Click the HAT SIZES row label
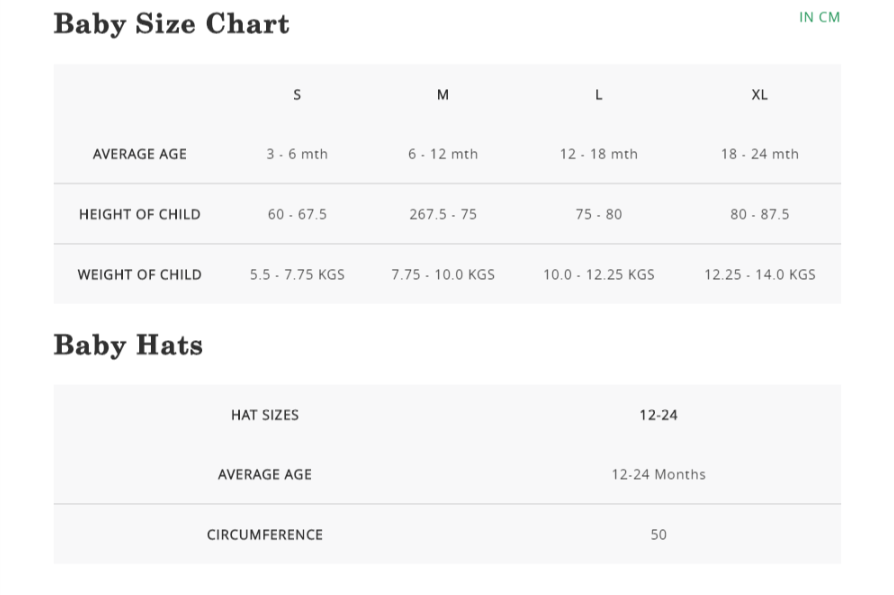Image resolution: width=894 pixels, height=595 pixels. coord(265,415)
